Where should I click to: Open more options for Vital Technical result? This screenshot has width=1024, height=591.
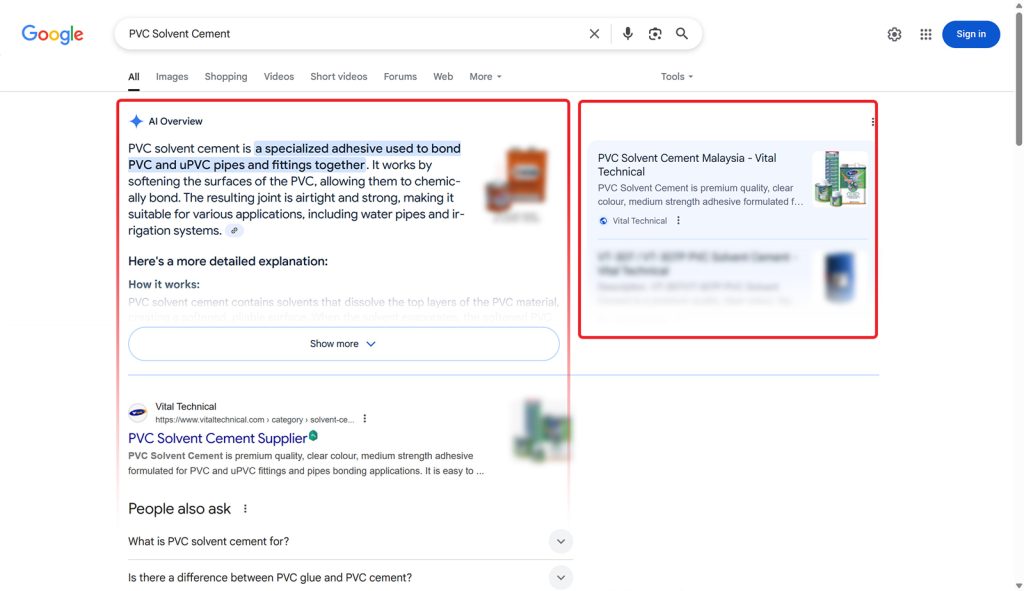pyautogui.click(x=364, y=419)
